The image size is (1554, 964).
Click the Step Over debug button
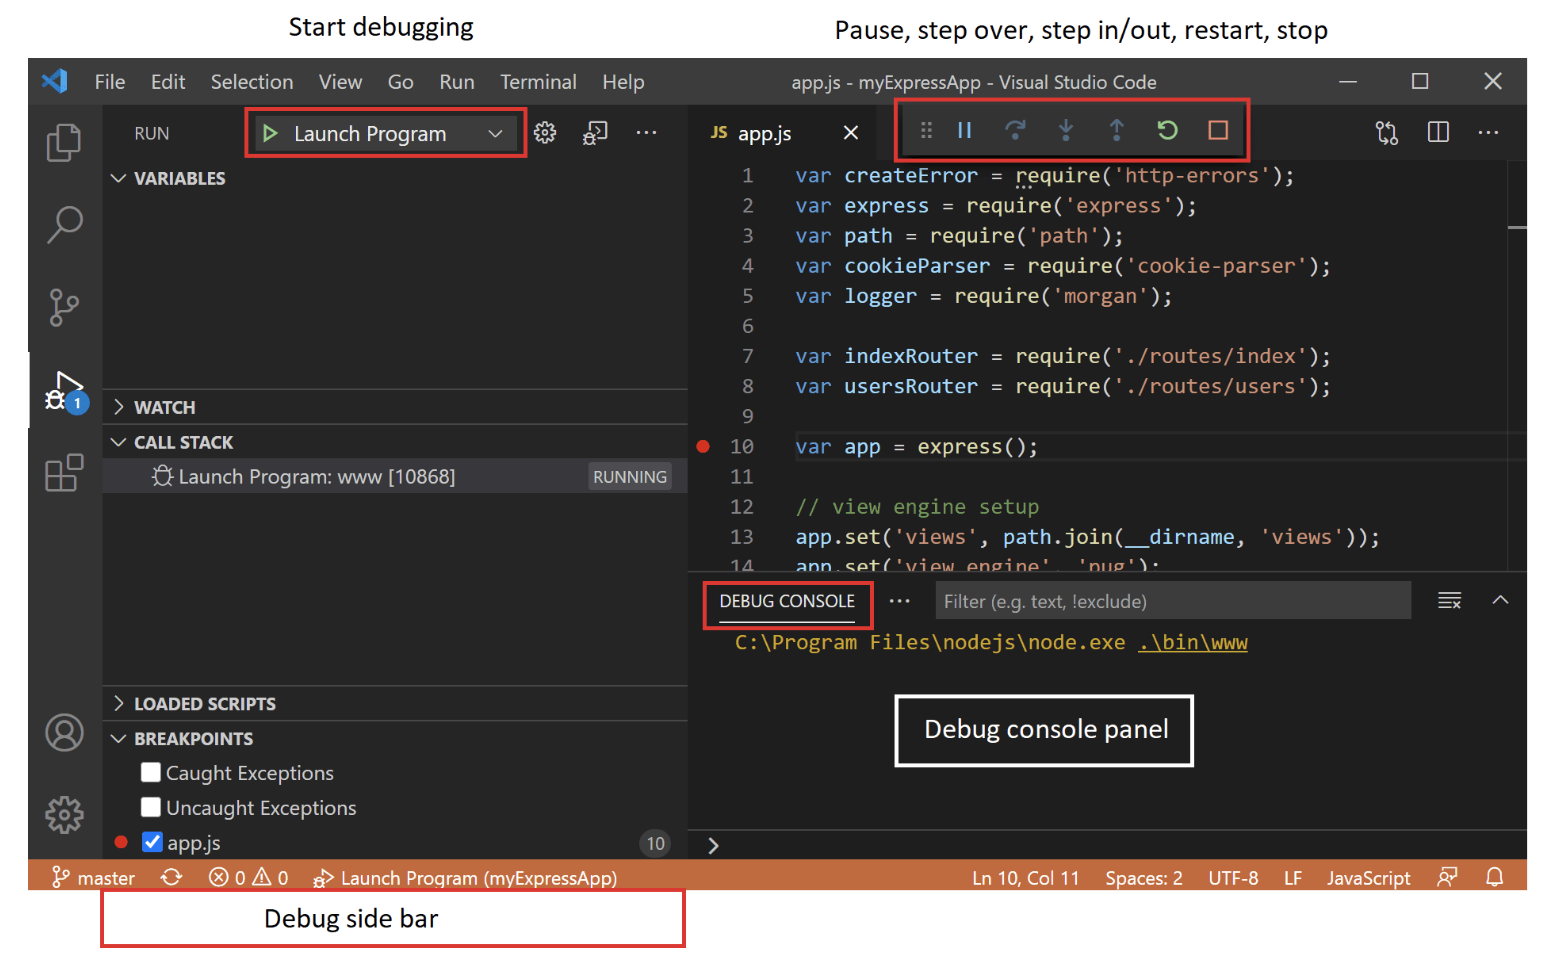[x=1015, y=130]
